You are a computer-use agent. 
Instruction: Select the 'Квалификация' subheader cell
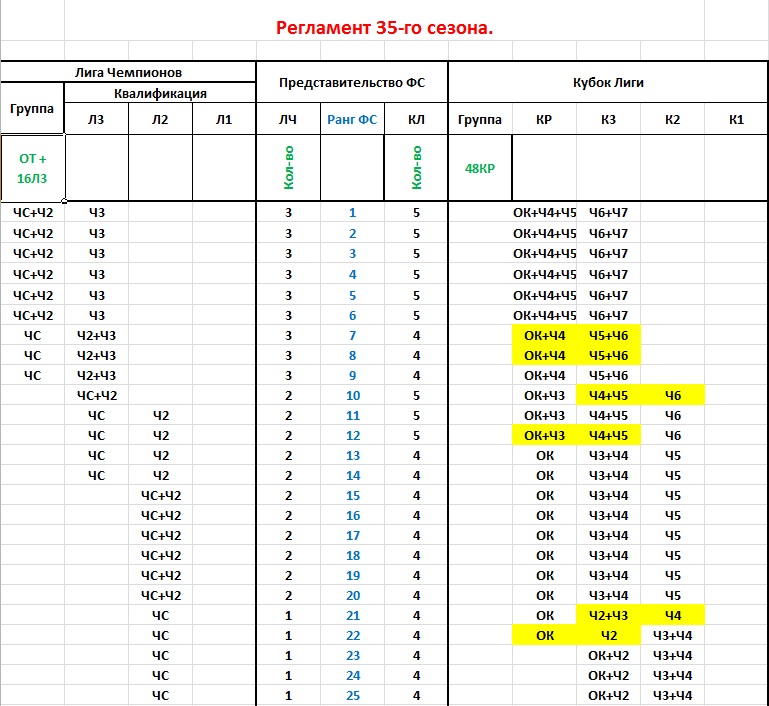160,93
